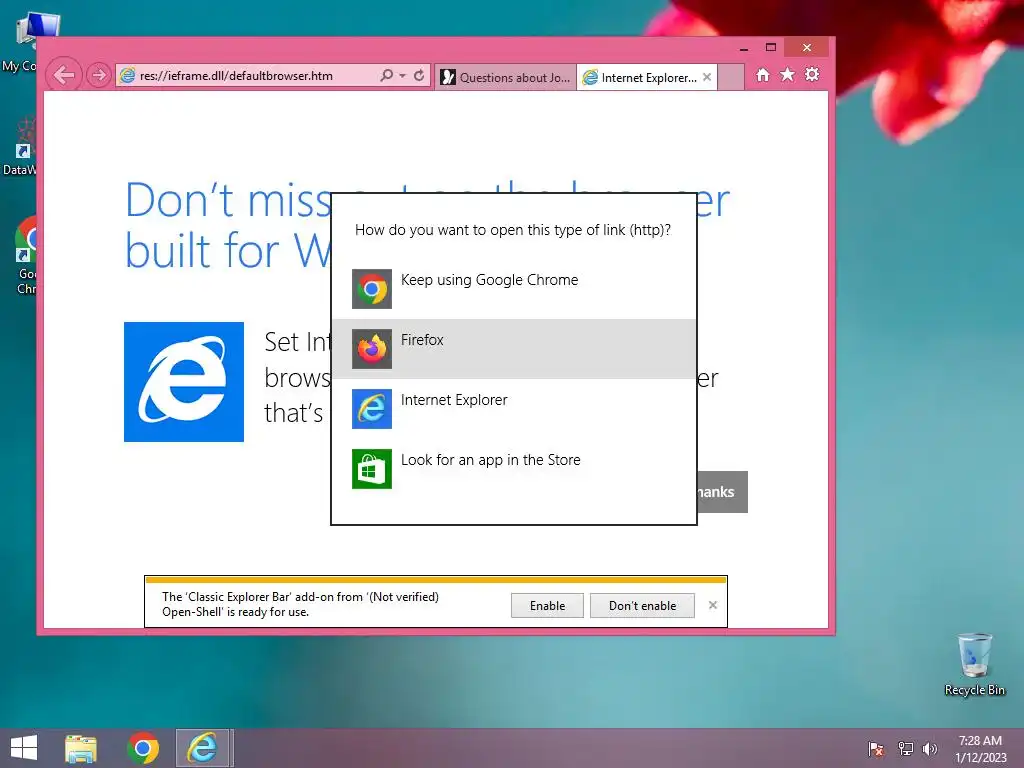1024x768 pixels.
Task: Click the Google Chrome icon in dialog
Action: [372, 289]
